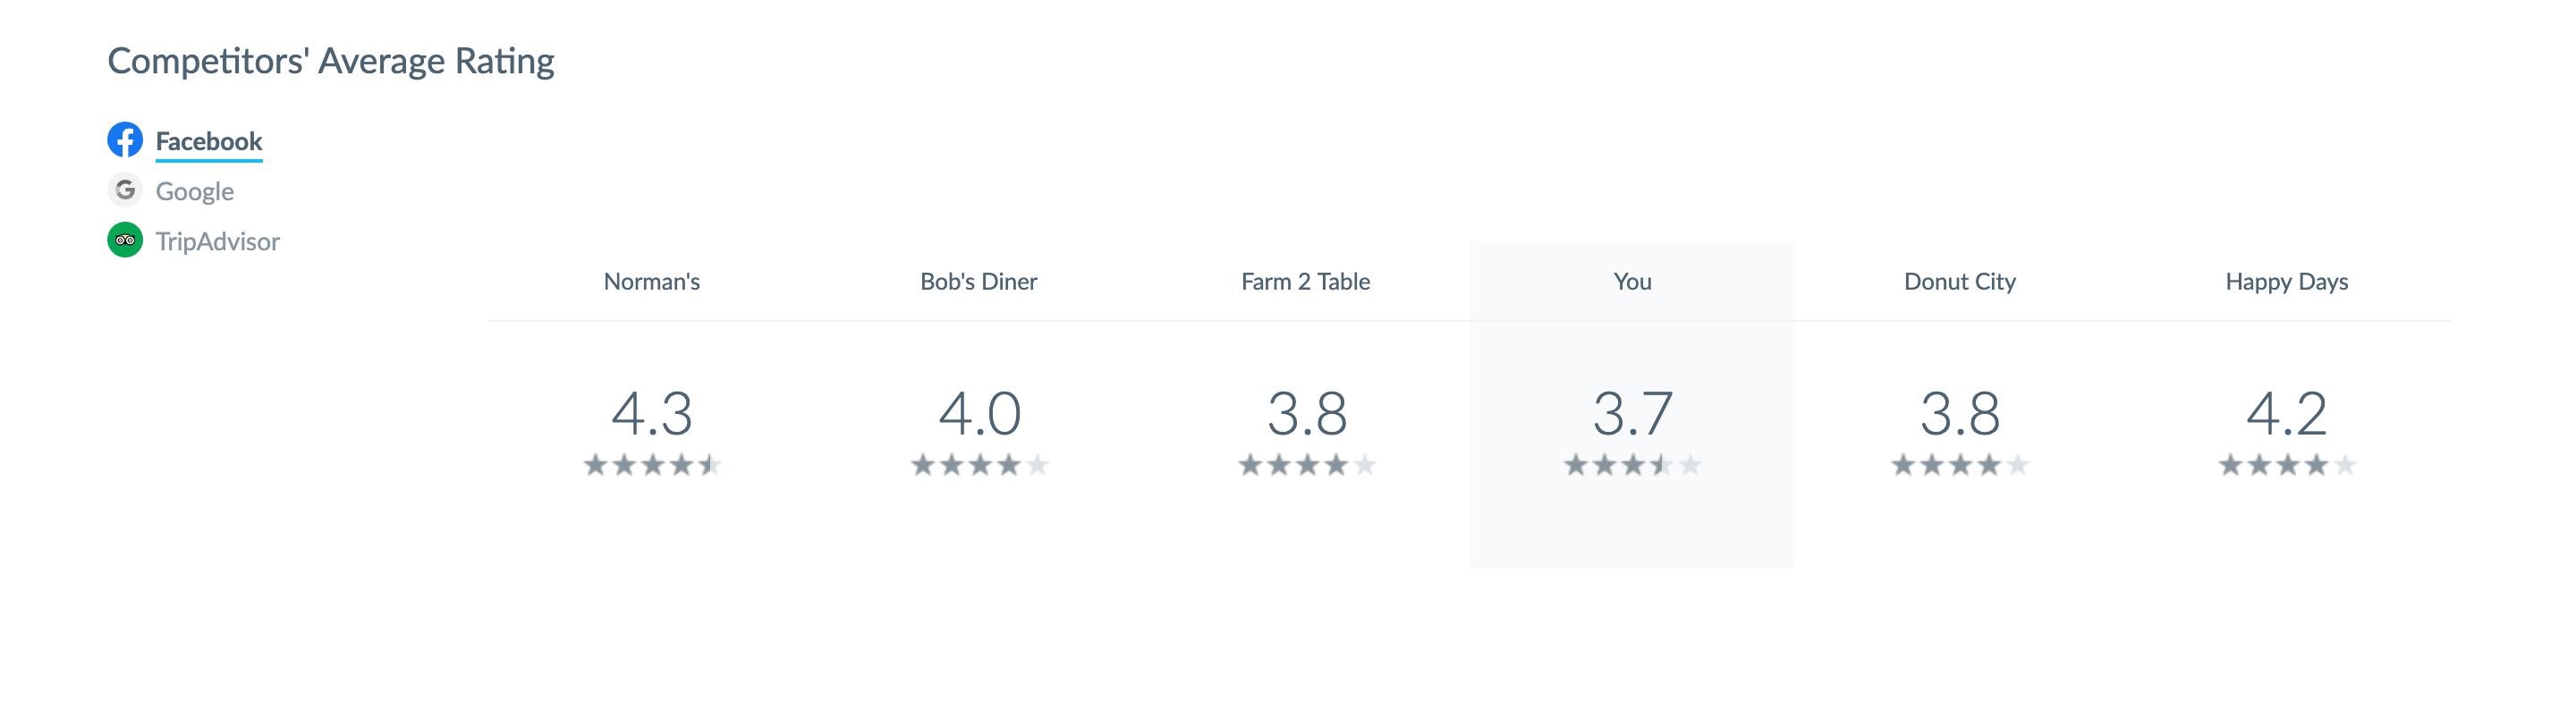The height and width of the screenshot is (726, 2576).
Task: Click Norman's star rating icons
Action: 652,465
